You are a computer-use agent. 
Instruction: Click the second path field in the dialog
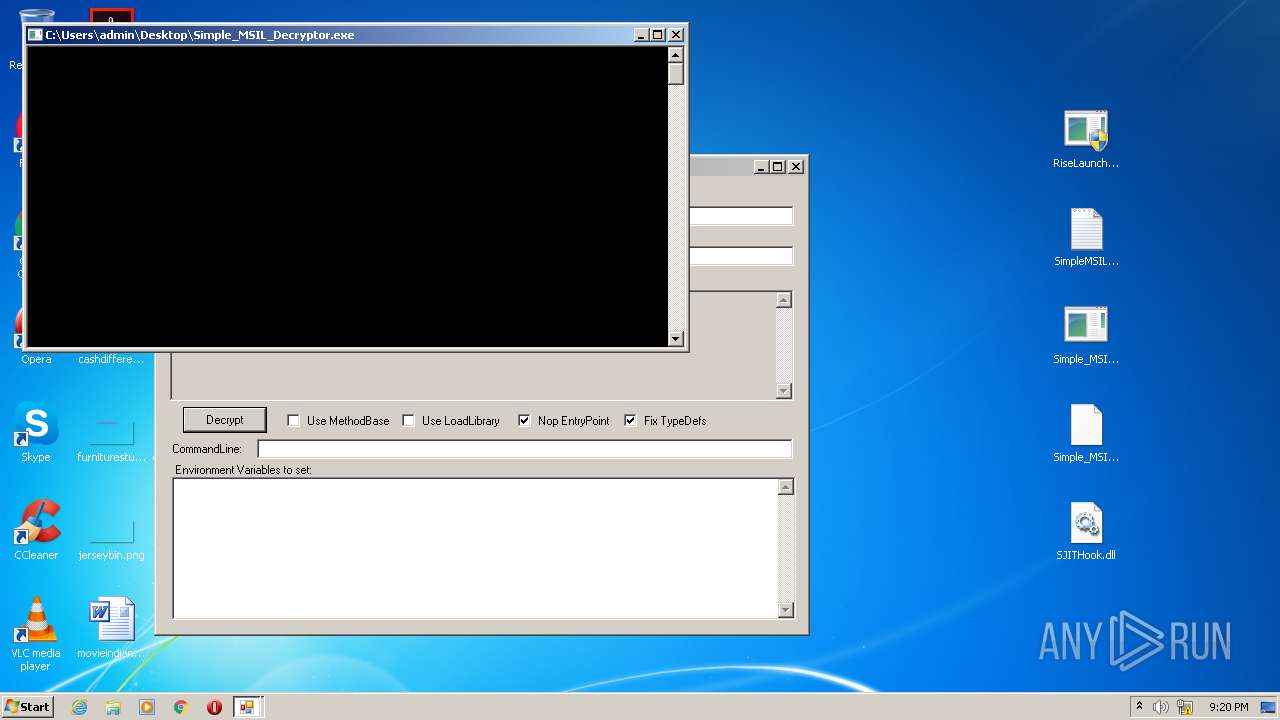coord(741,256)
